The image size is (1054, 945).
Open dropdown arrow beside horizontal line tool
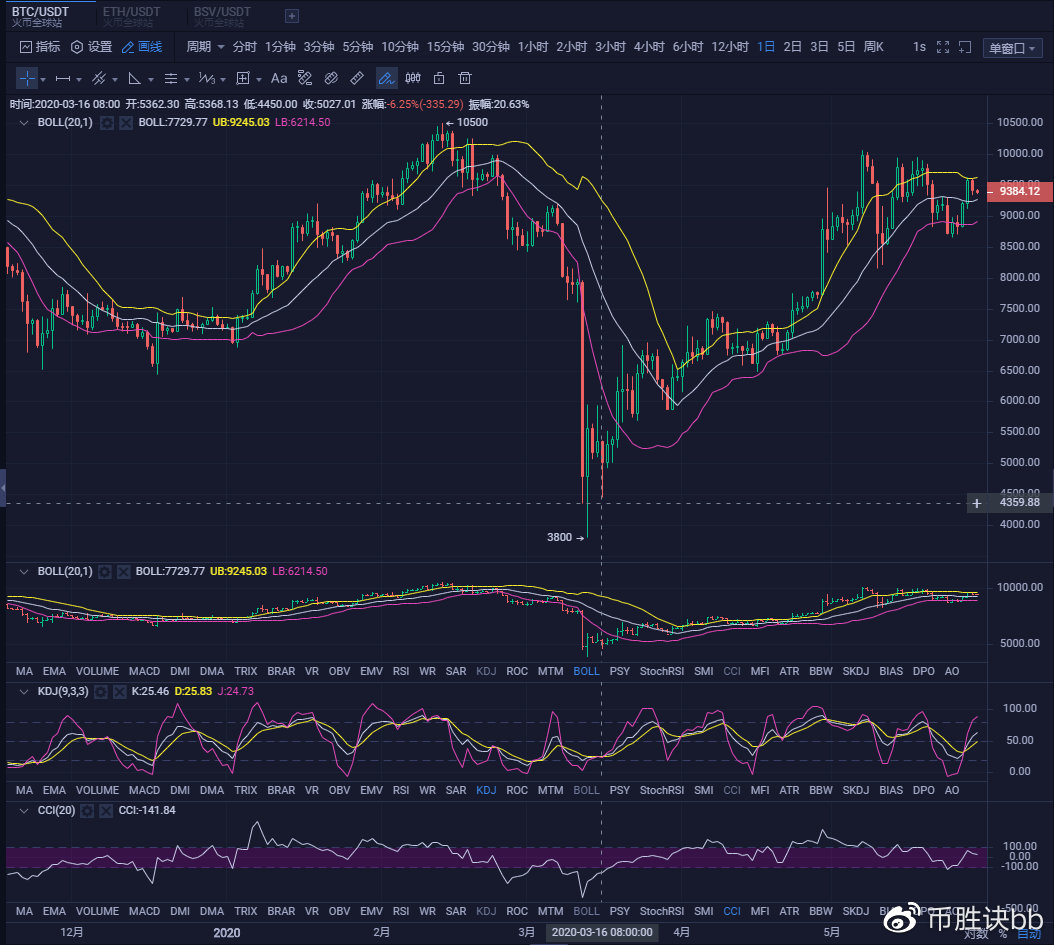pos(79,79)
